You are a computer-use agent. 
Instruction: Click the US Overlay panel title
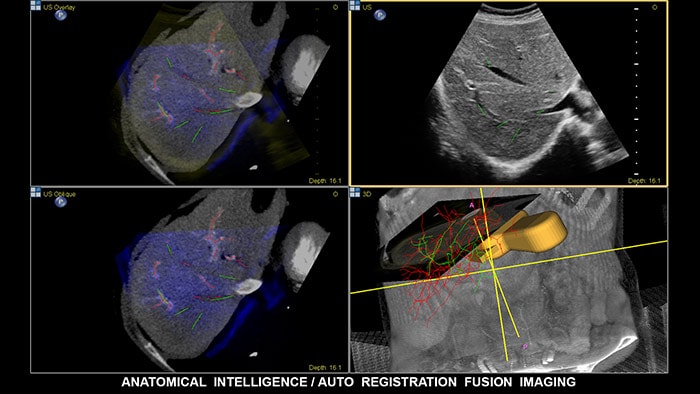[59, 7]
